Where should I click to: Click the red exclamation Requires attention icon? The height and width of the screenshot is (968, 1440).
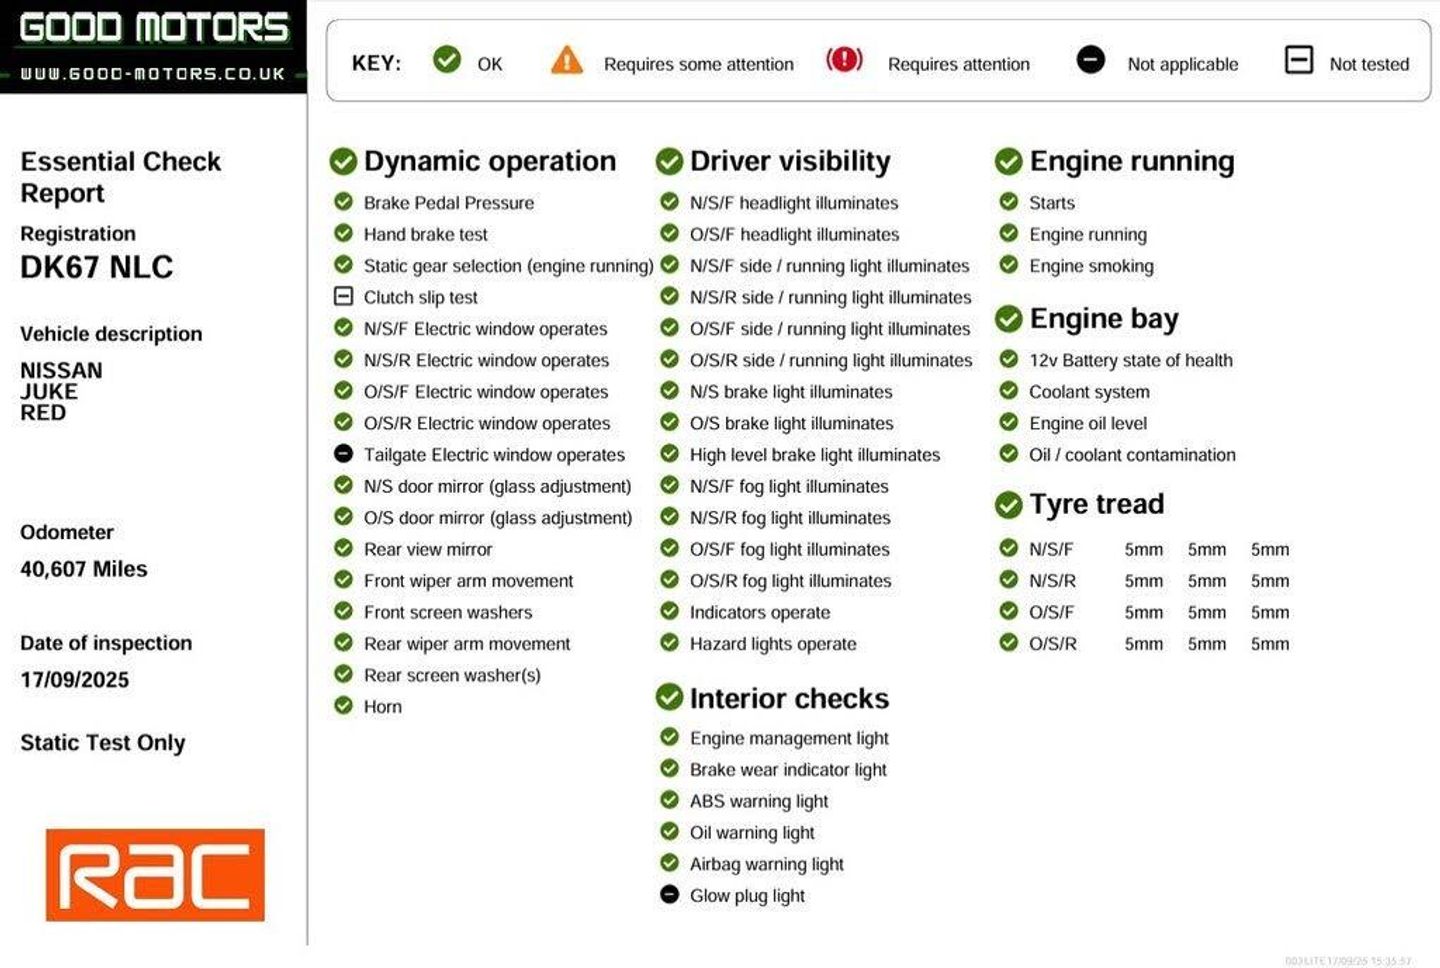click(844, 60)
